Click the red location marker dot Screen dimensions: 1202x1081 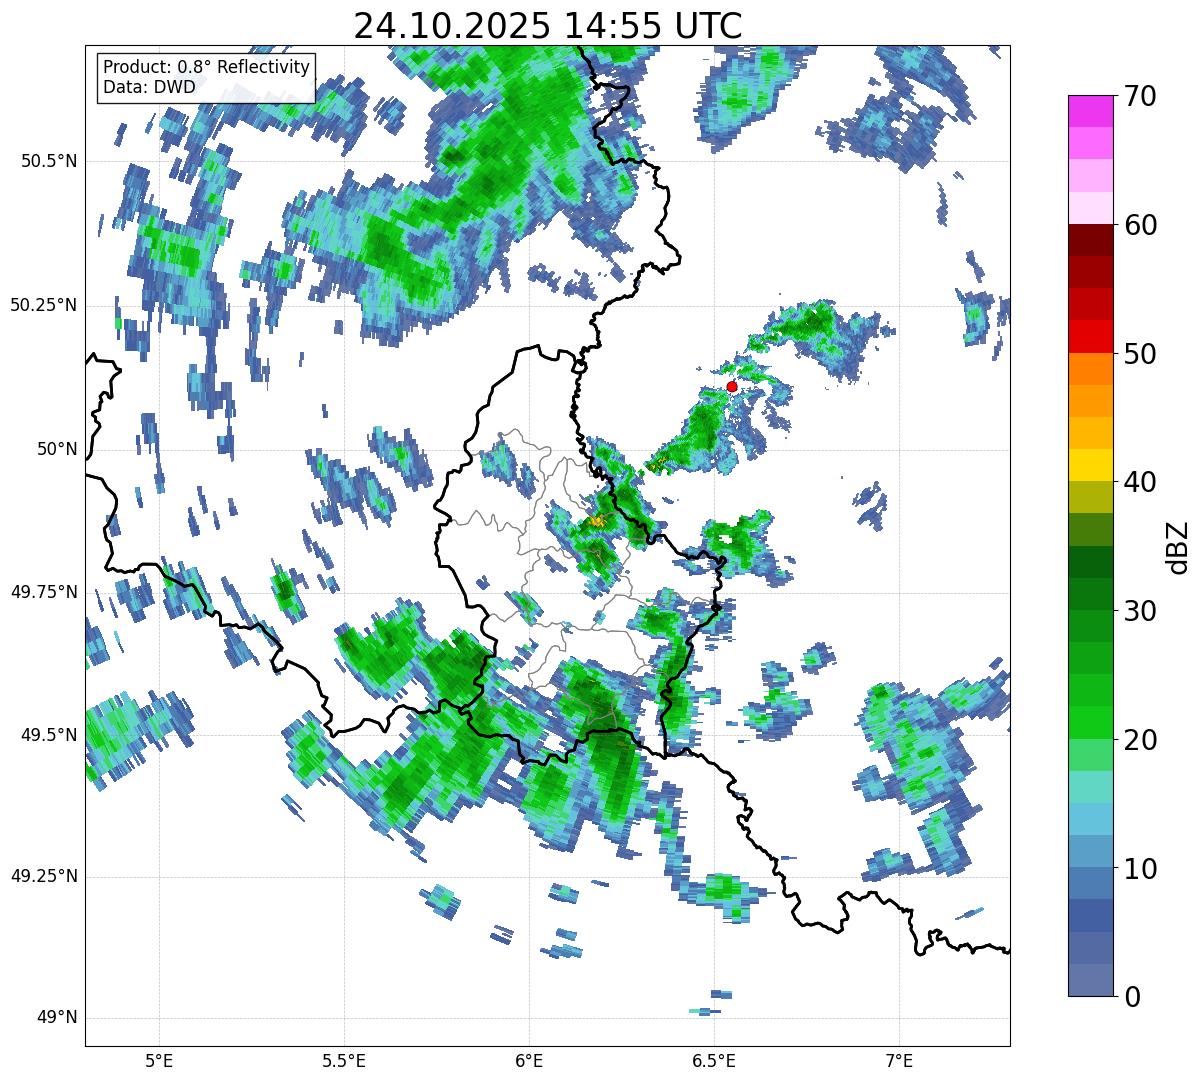(732, 386)
